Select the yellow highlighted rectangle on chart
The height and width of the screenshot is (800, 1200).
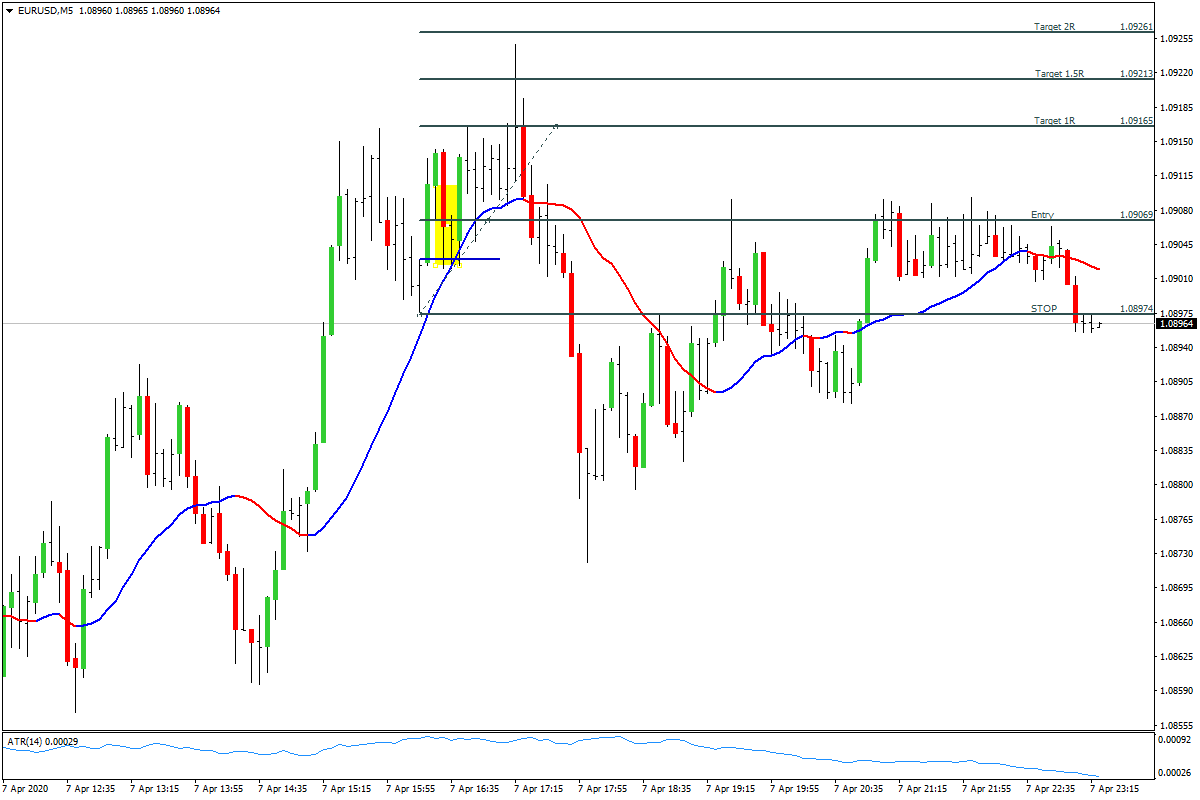pyautogui.click(x=447, y=226)
